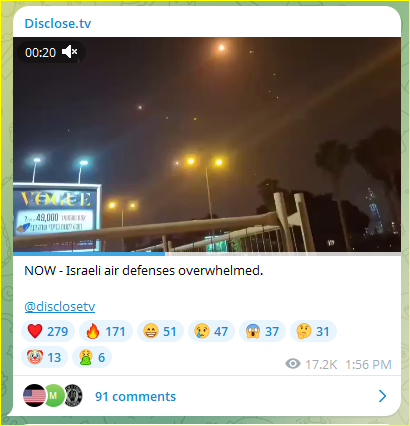Click the US flag commenter avatar
The height and width of the screenshot is (426, 410).
(34, 396)
